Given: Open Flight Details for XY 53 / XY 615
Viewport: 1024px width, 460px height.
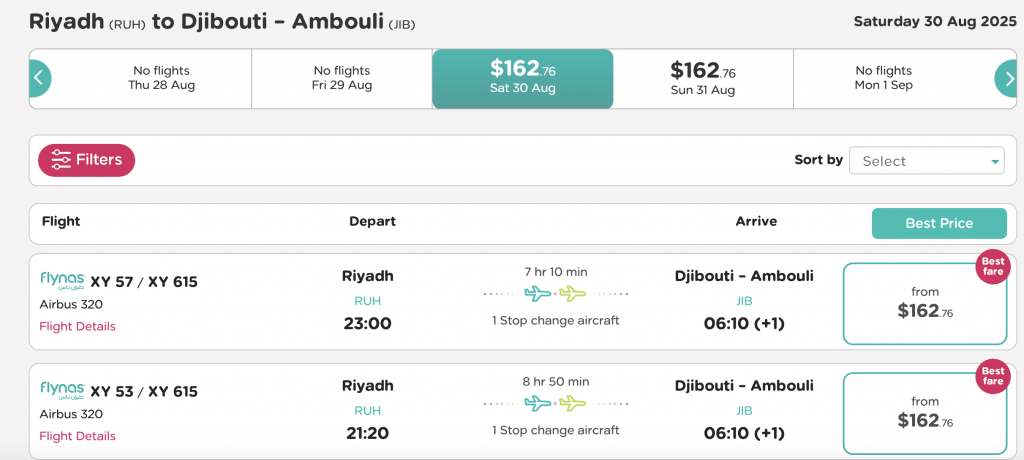Looking at the screenshot, I should coord(77,436).
